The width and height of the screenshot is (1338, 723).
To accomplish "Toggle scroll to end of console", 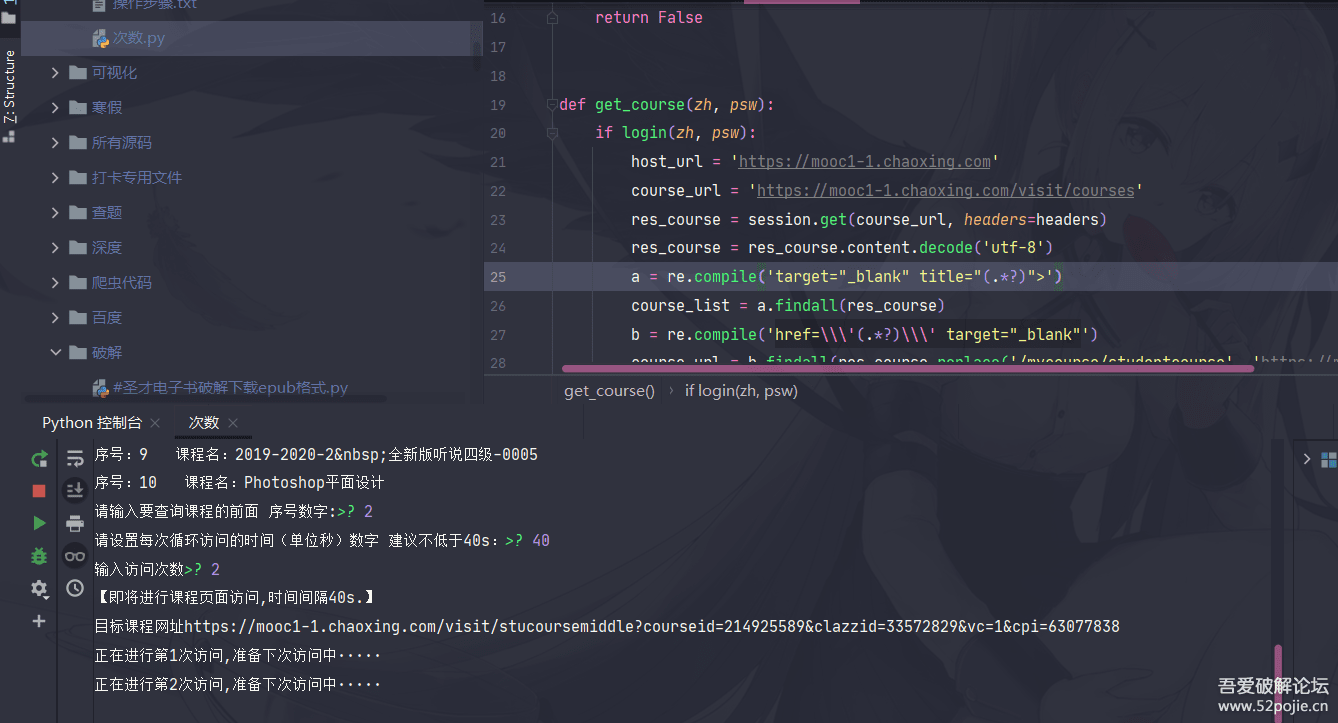I will [x=75, y=490].
